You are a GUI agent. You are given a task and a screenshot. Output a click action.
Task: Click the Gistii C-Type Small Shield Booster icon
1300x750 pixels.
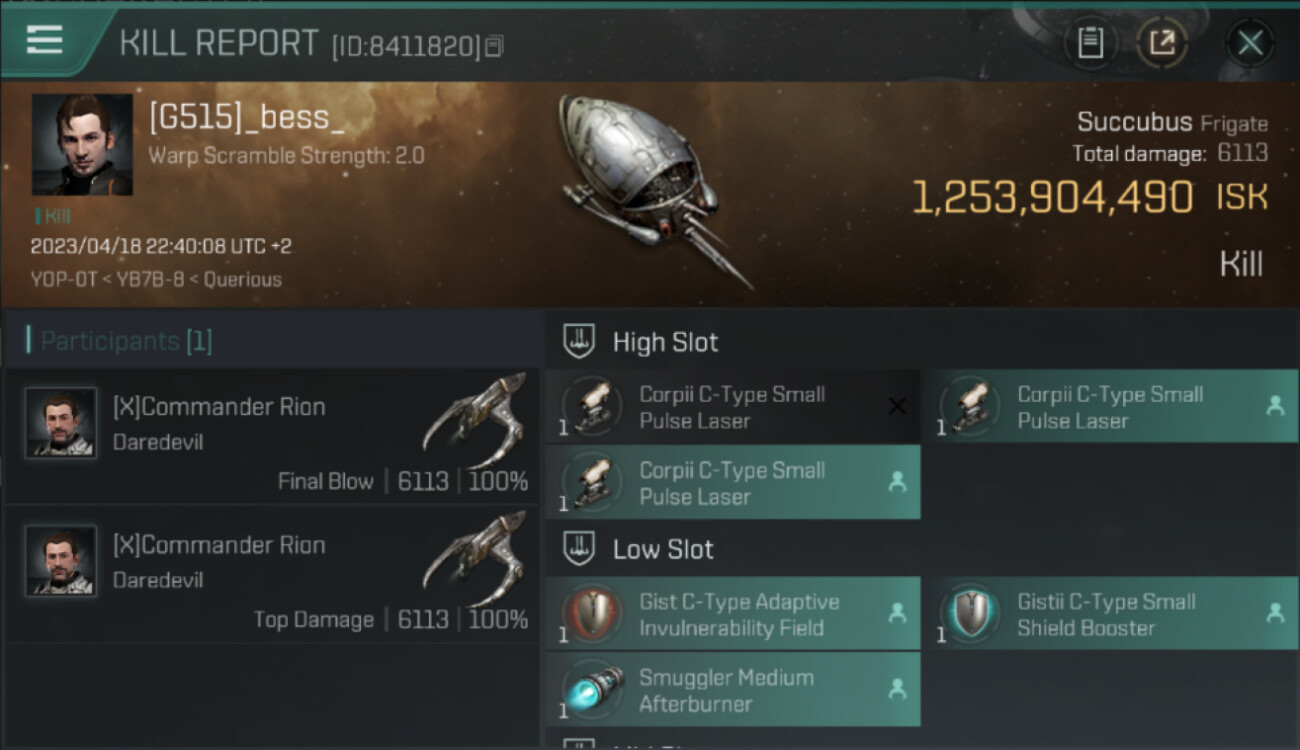tap(970, 613)
